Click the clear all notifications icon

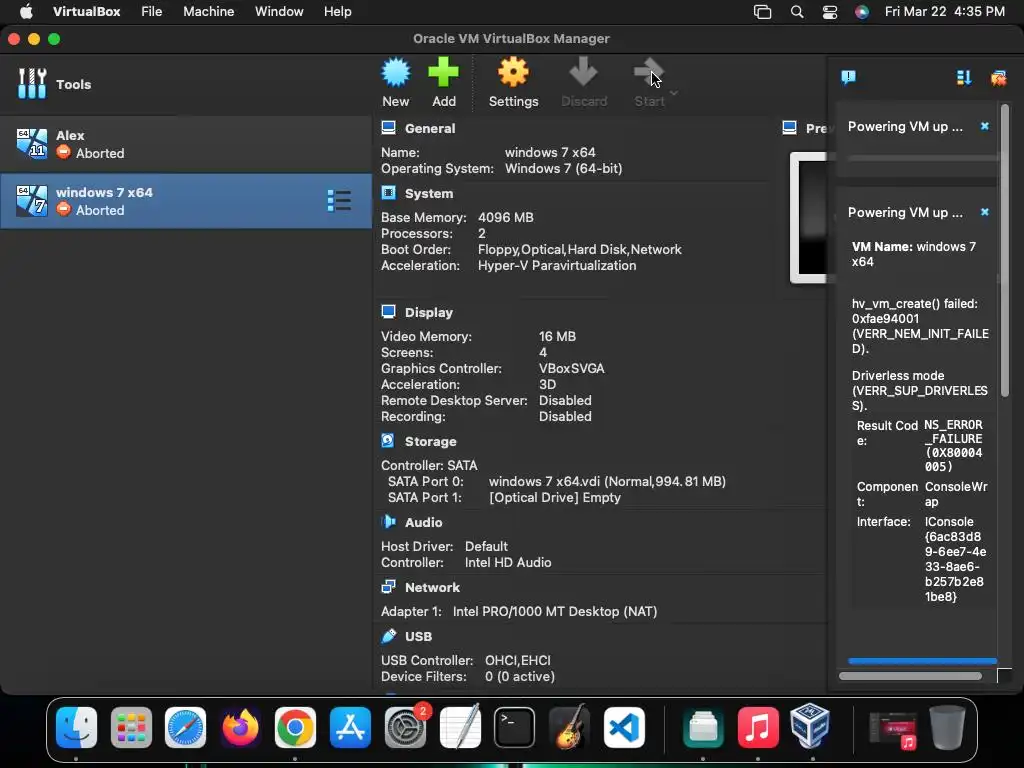coord(999,78)
